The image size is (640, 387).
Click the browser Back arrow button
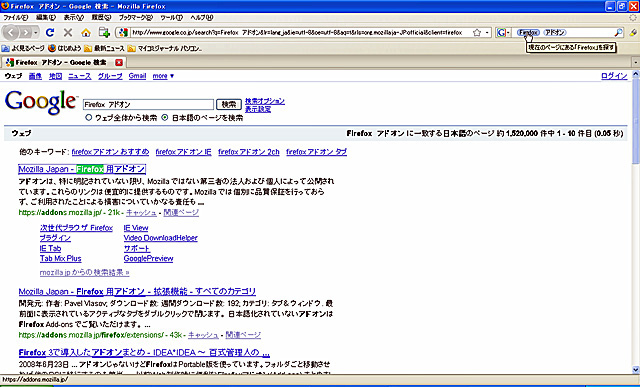11,32
